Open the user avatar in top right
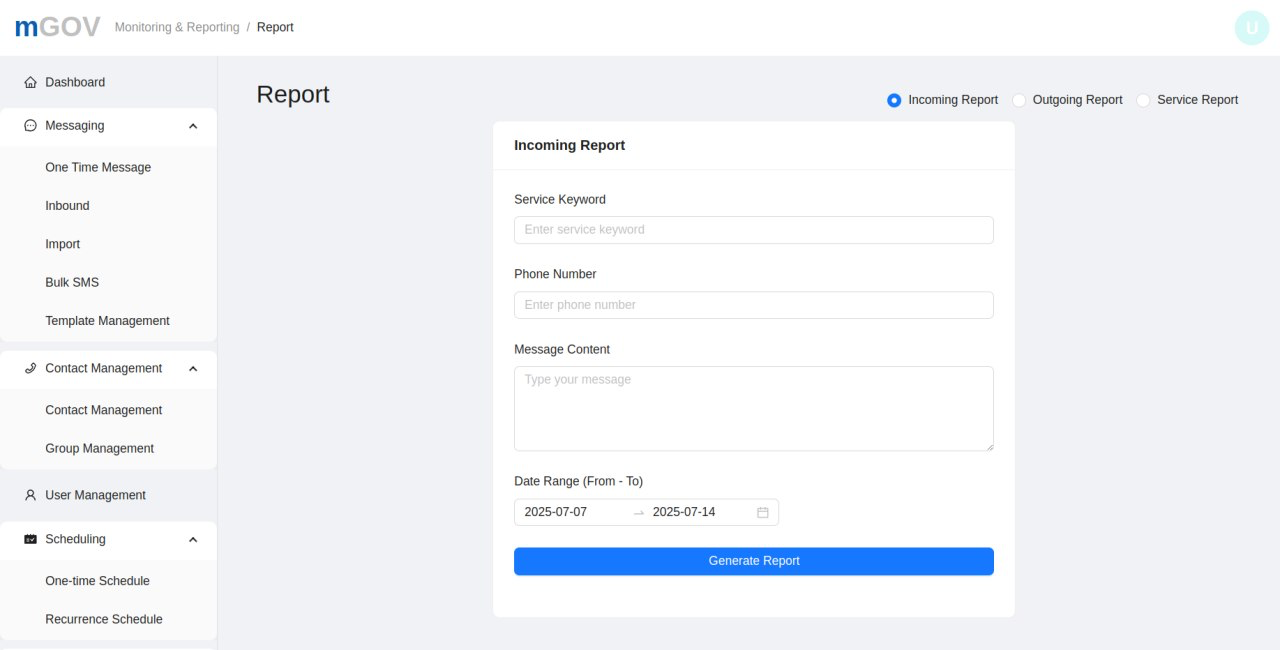This screenshot has width=1280, height=650. coord(1251,28)
